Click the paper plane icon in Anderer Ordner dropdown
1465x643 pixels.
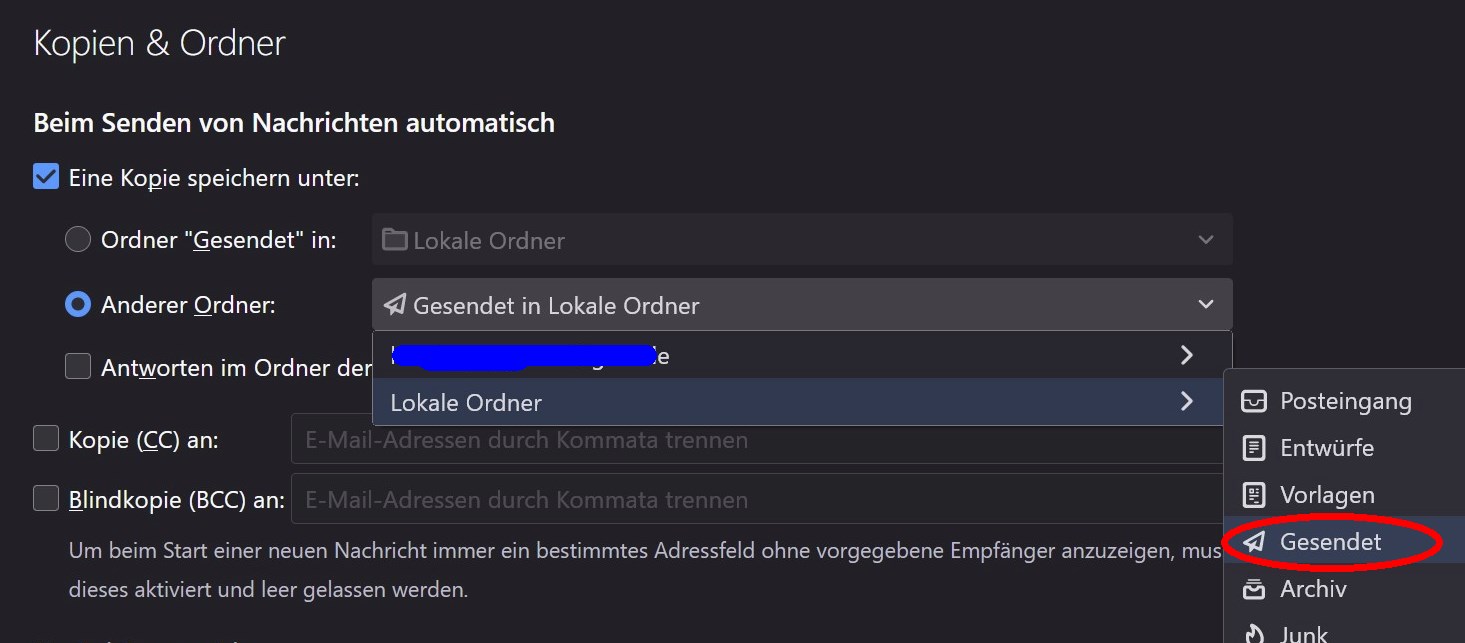point(395,305)
